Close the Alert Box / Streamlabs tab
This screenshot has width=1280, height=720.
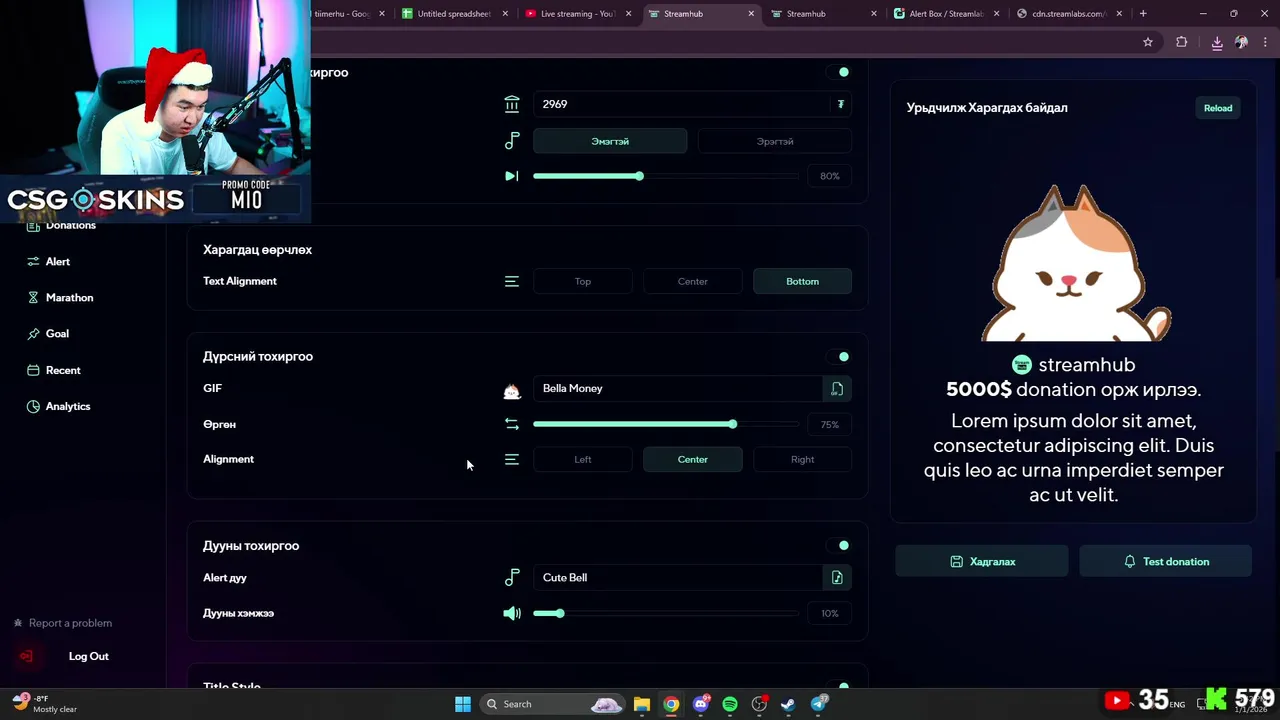(x=996, y=14)
